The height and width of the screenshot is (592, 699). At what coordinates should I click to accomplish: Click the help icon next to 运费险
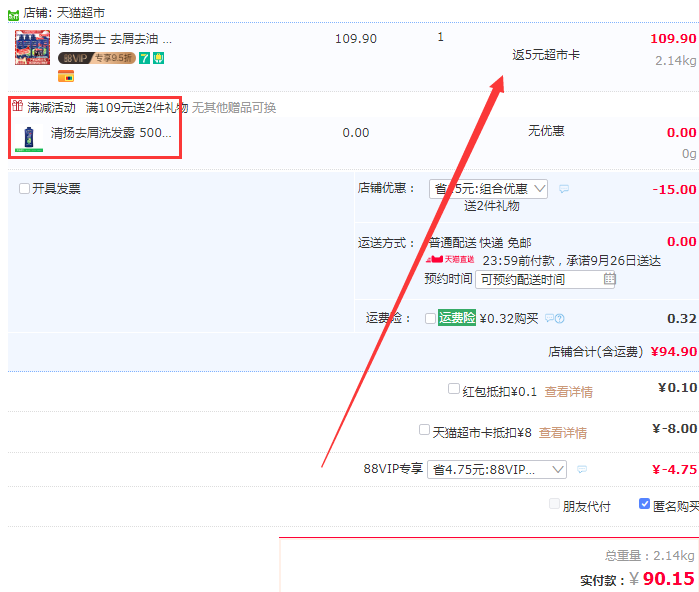[x=560, y=318]
